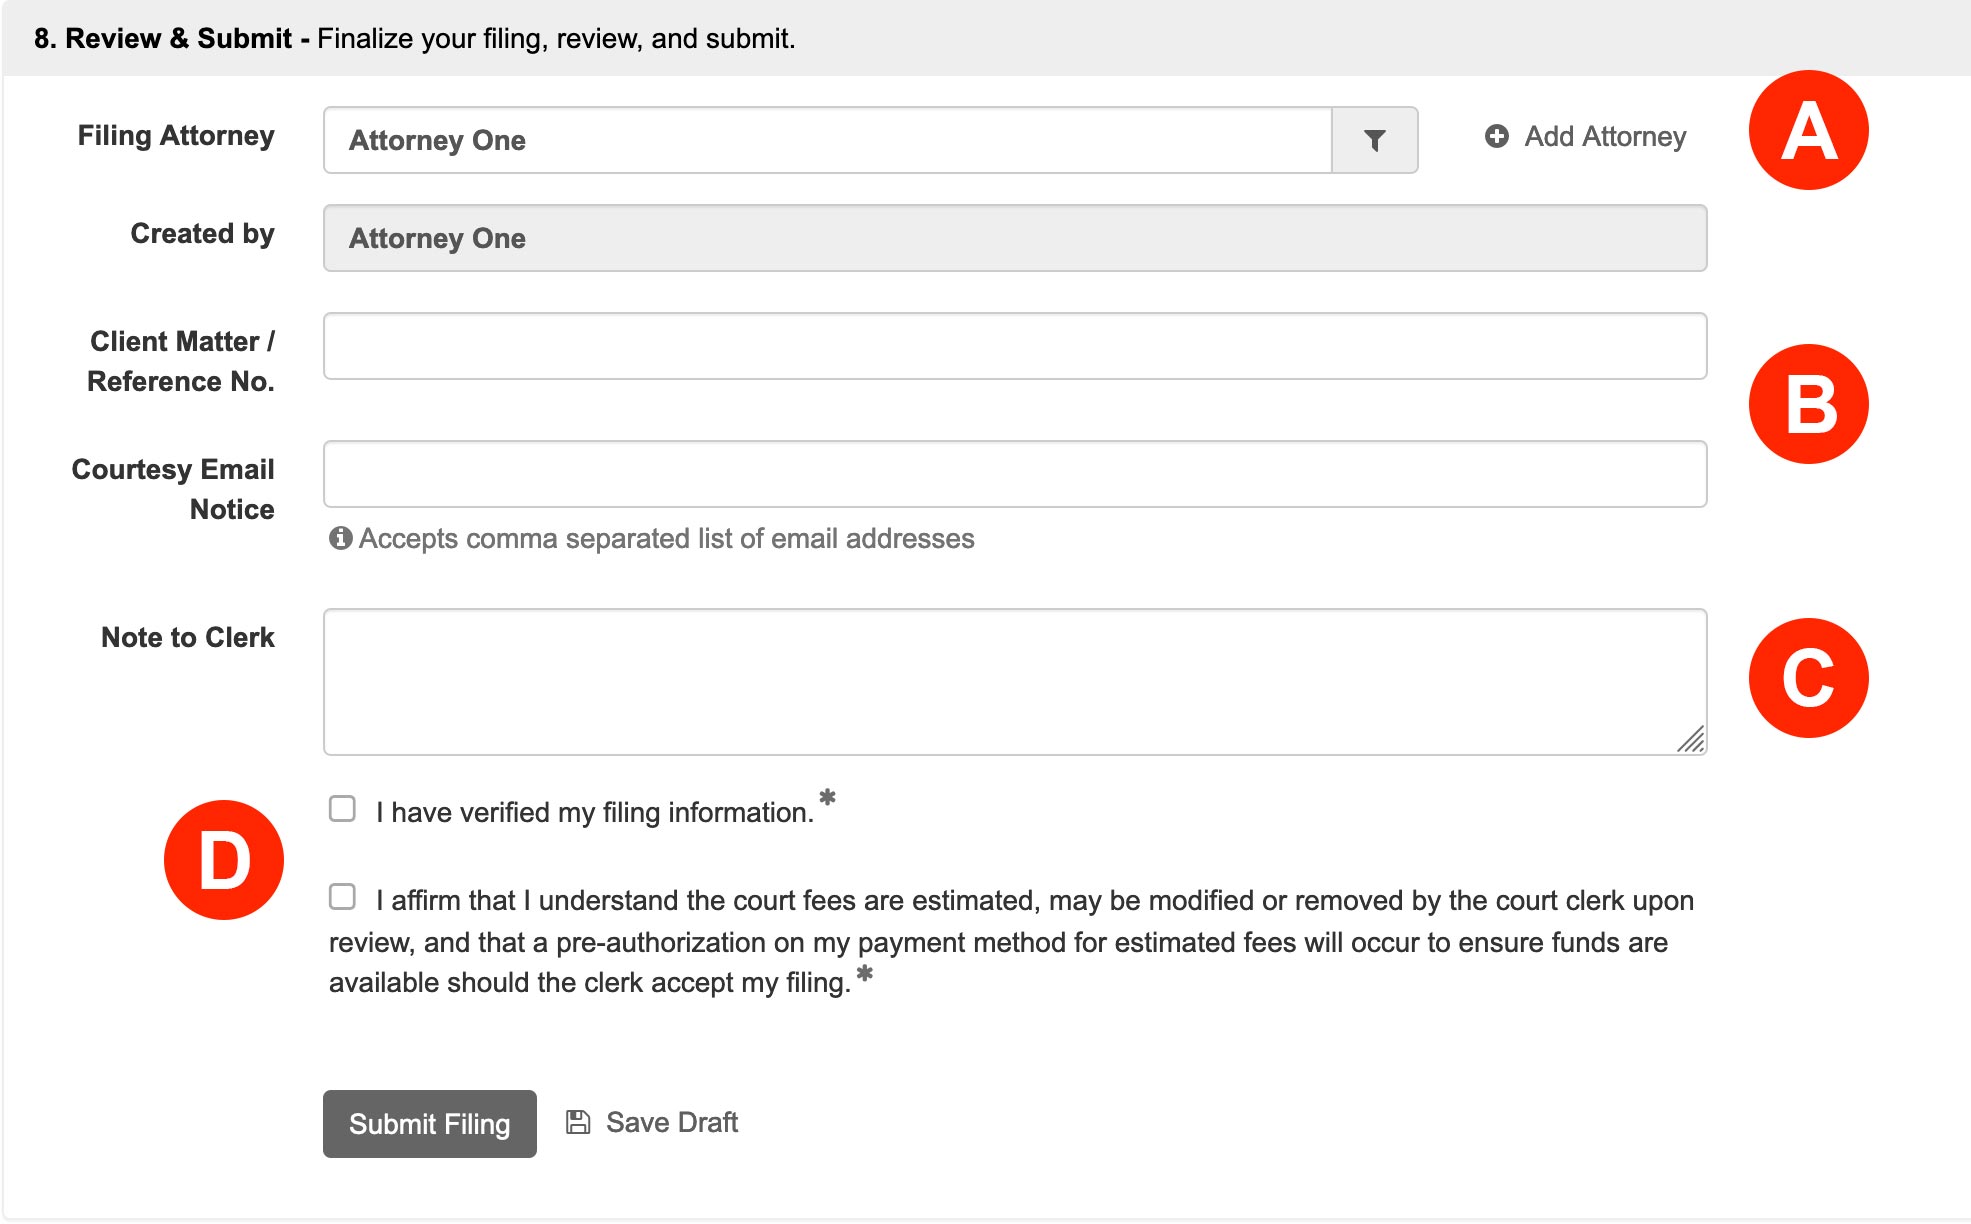Click the disabled Created by field
Image resolution: width=1971 pixels, height=1224 pixels.
tap(1014, 238)
